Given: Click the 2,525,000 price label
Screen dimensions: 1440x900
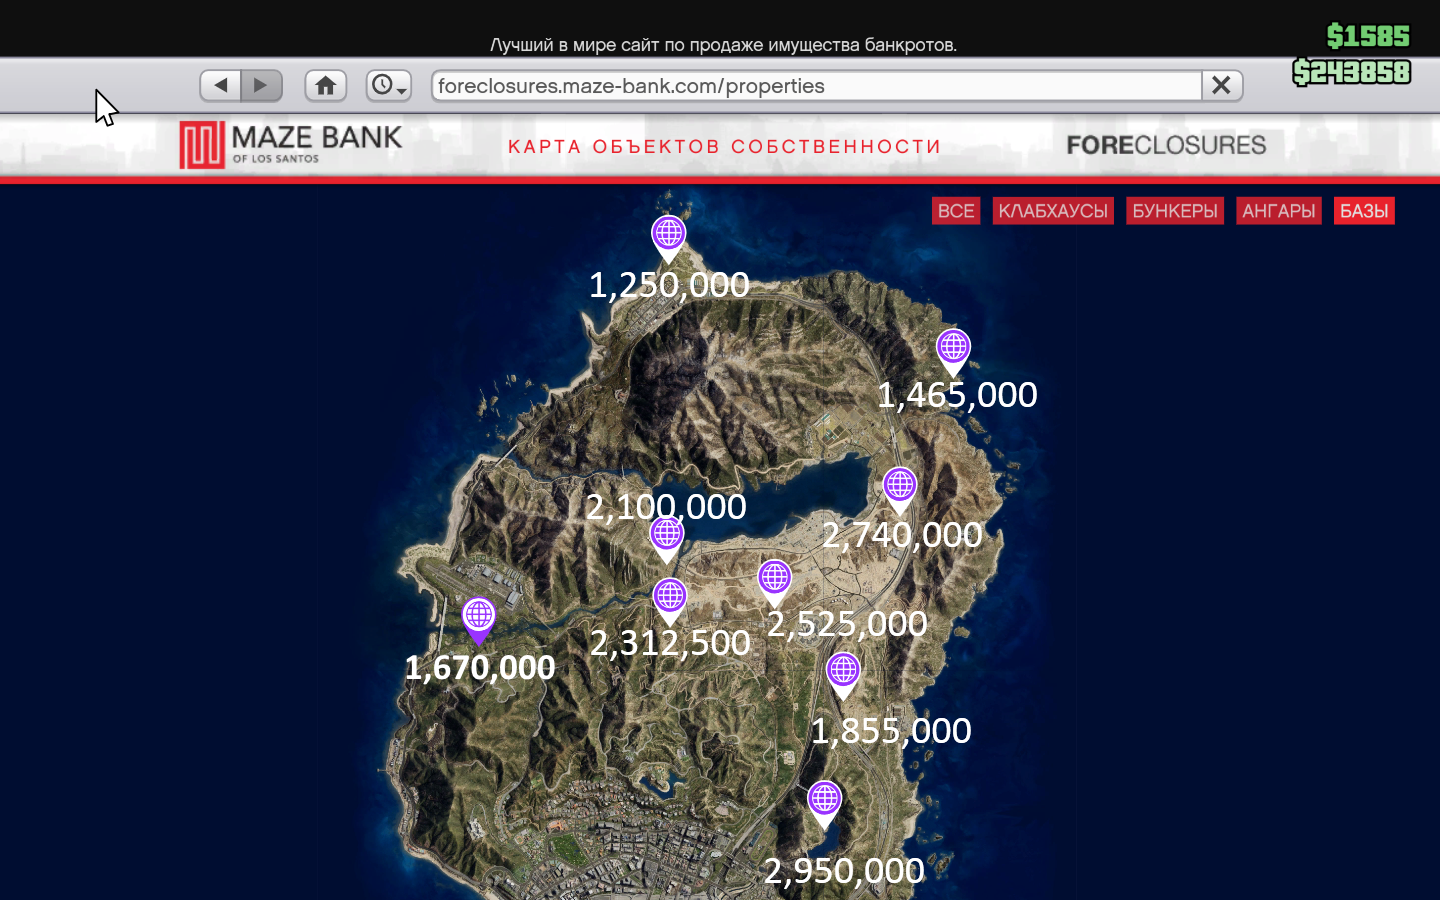Looking at the screenshot, I should (x=847, y=624).
